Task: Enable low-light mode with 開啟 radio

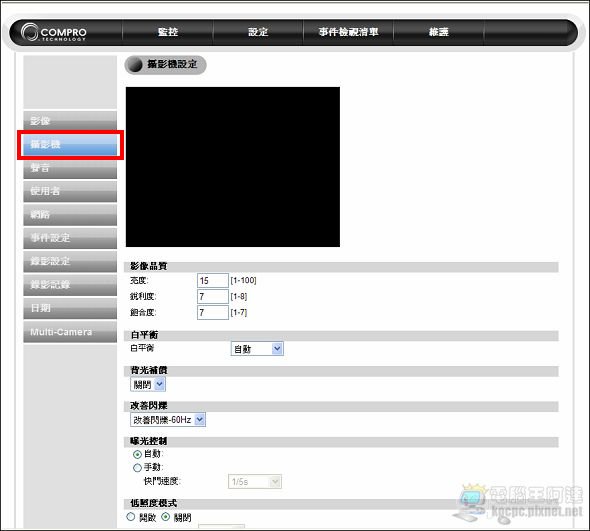Action: 131,517
